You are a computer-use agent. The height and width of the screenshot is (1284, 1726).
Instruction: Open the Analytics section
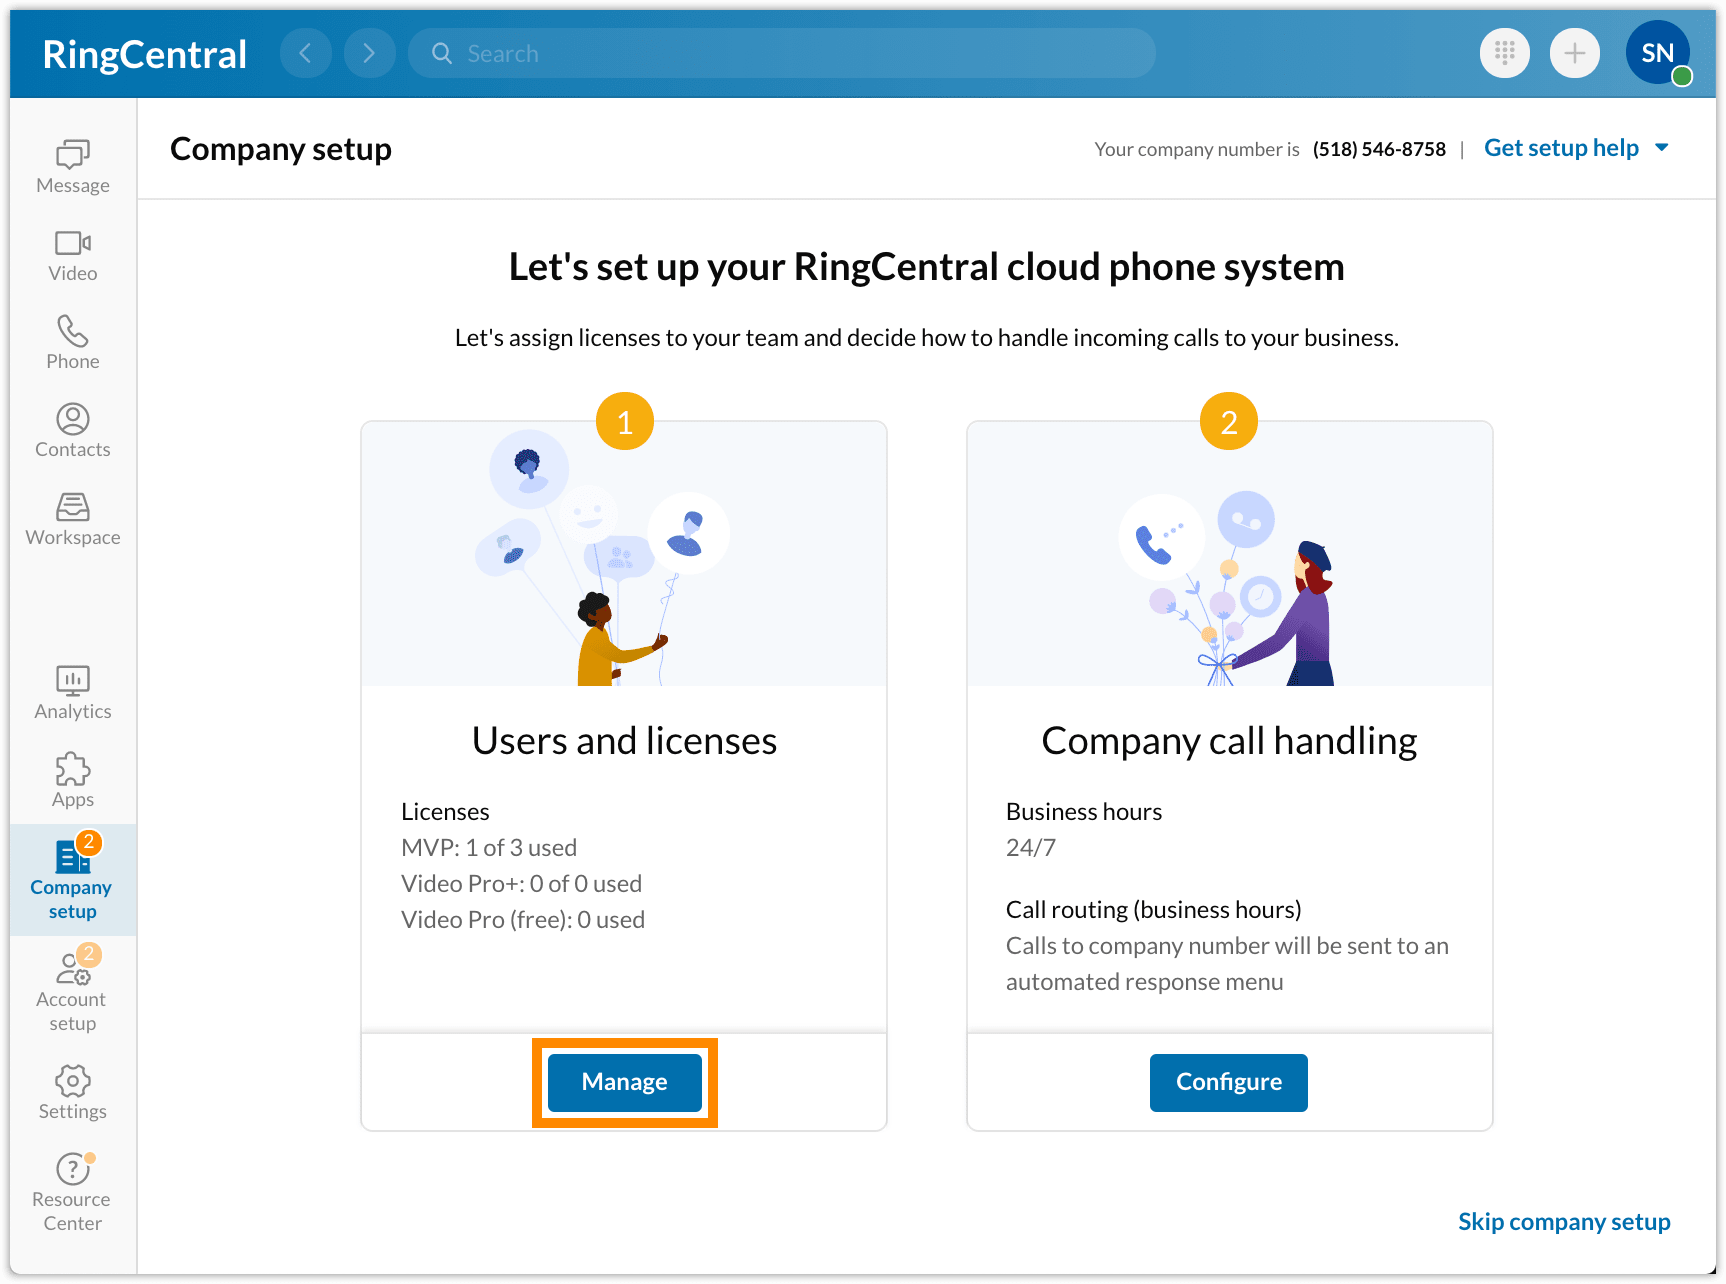point(71,693)
